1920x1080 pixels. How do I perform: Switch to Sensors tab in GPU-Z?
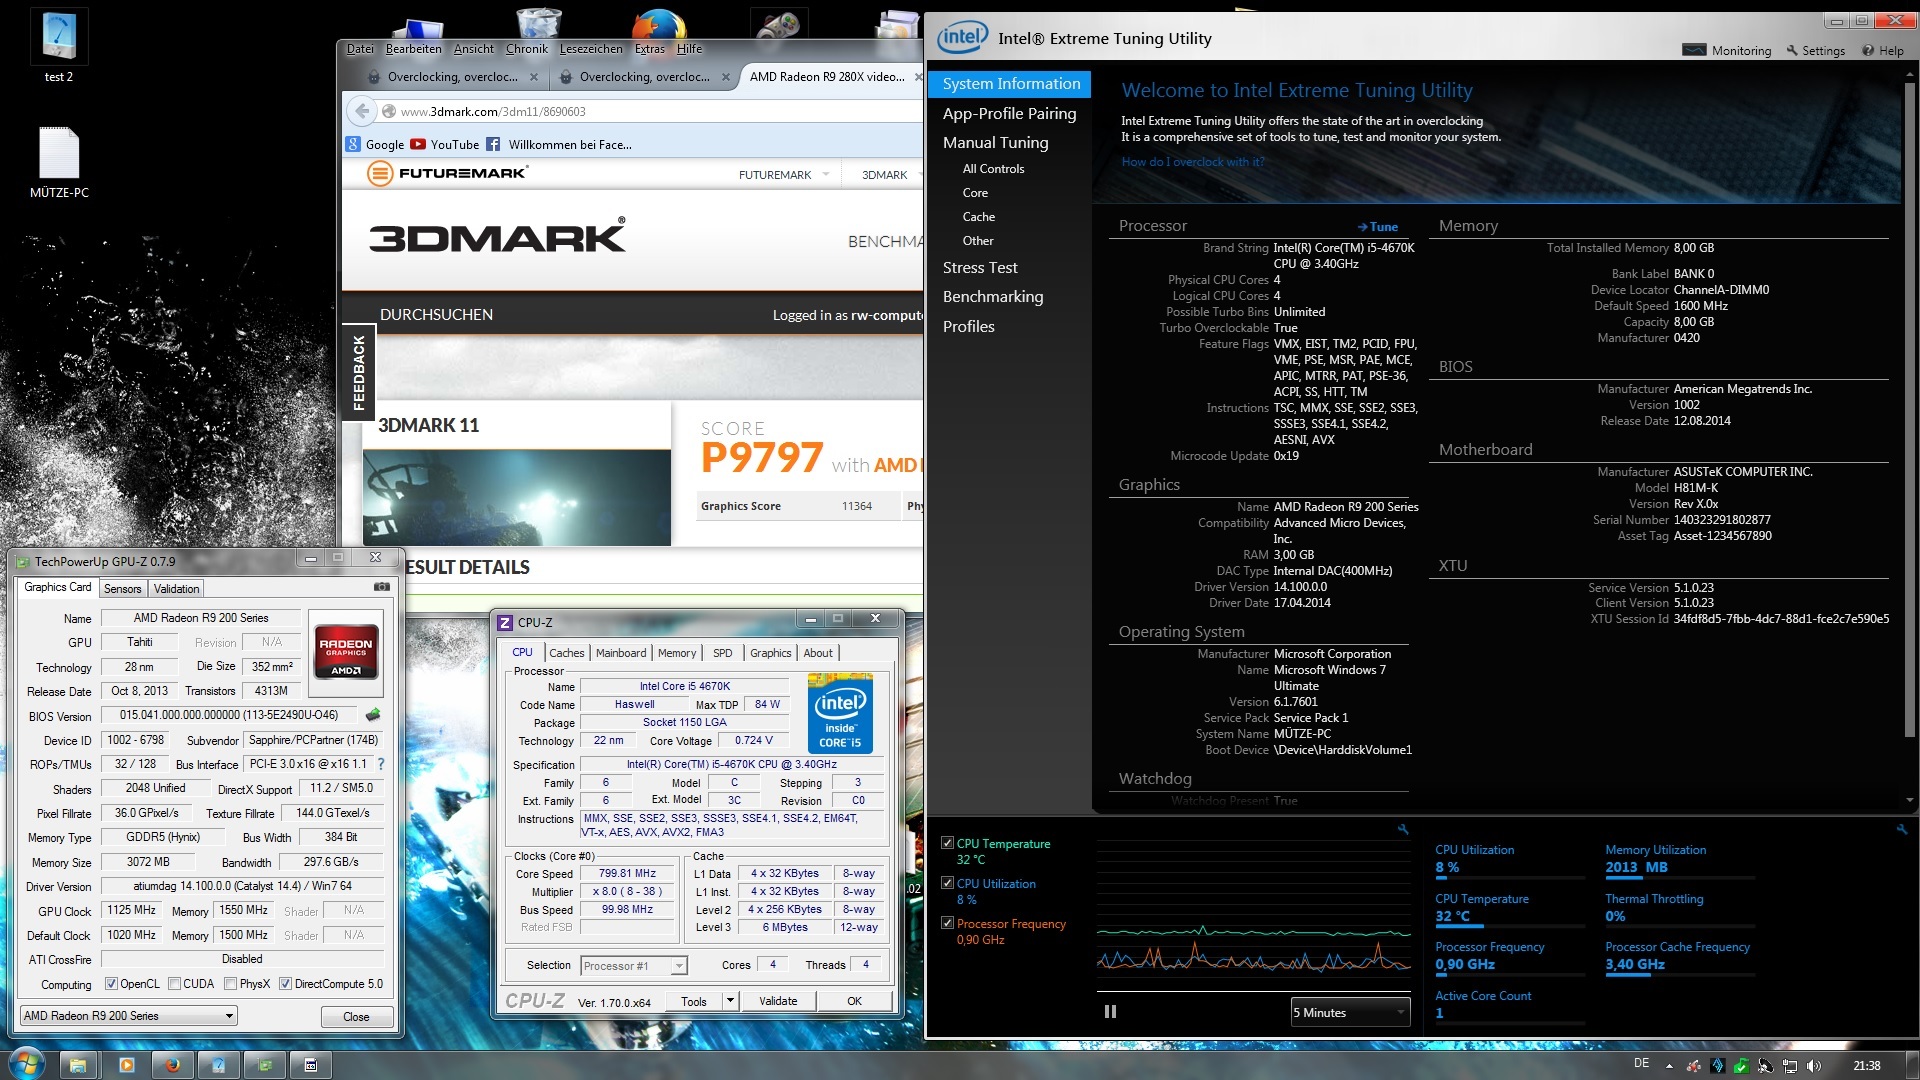click(x=123, y=589)
